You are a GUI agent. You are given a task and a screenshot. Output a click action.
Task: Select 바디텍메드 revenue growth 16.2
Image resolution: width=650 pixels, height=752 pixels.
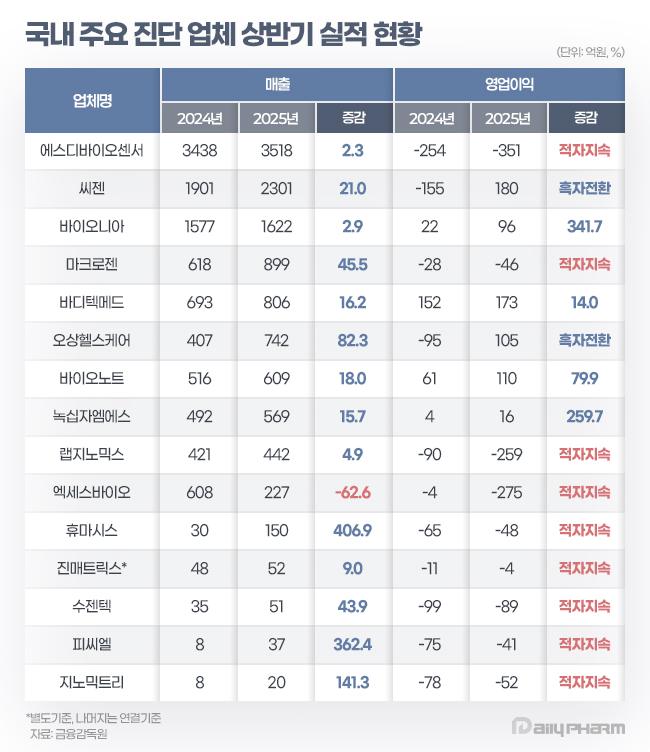pyautogui.click(x=353, y=303)
